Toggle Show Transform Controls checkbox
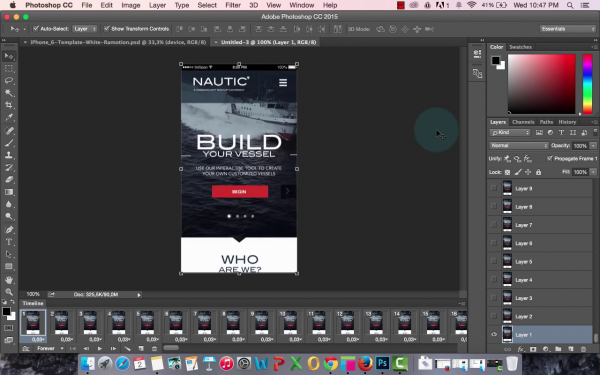 (107, 29)
